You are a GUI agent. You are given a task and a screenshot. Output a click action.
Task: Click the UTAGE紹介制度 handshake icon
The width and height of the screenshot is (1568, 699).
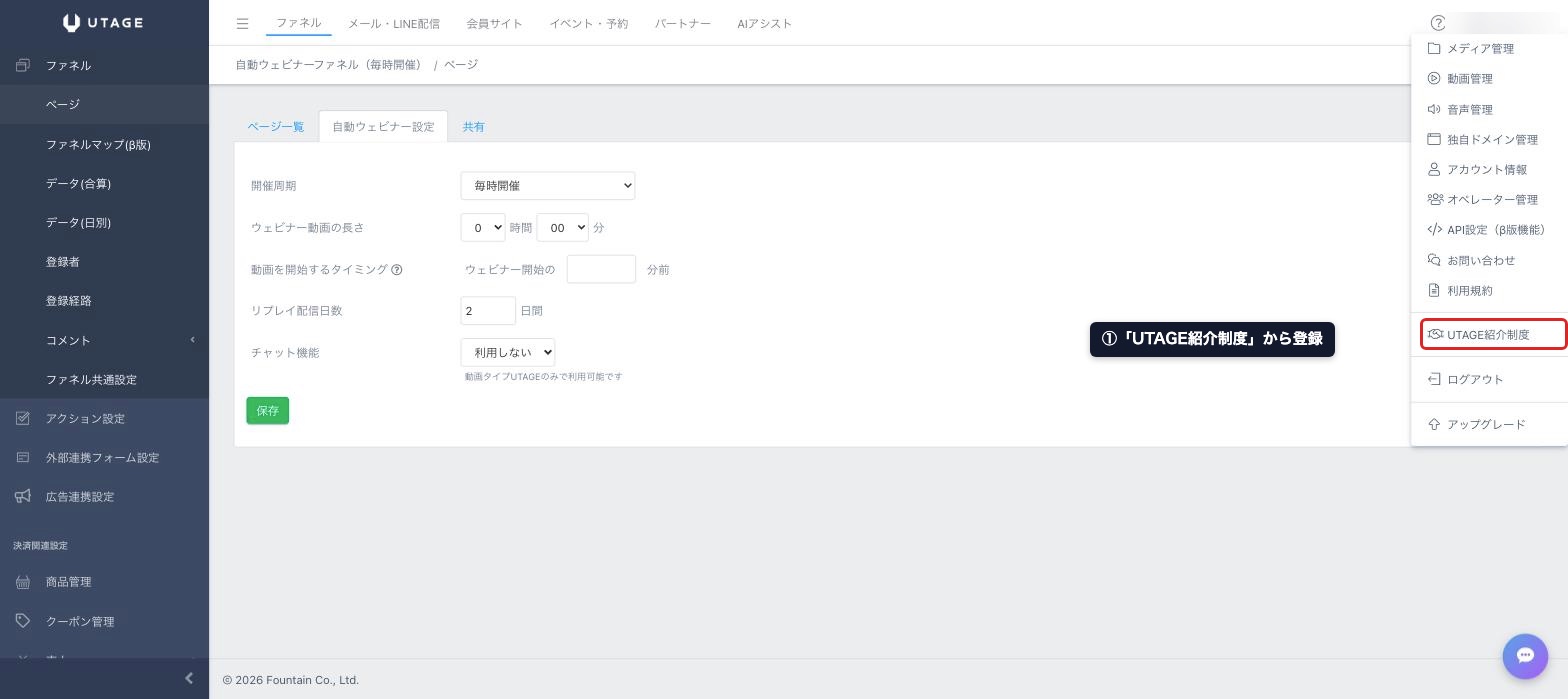[x=1435, y=334]
